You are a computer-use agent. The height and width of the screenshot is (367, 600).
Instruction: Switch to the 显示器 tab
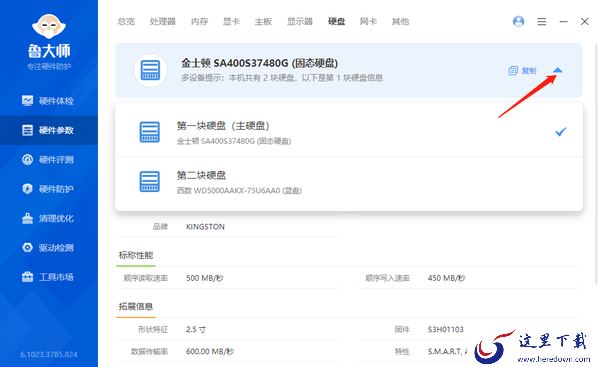(300, 21)
